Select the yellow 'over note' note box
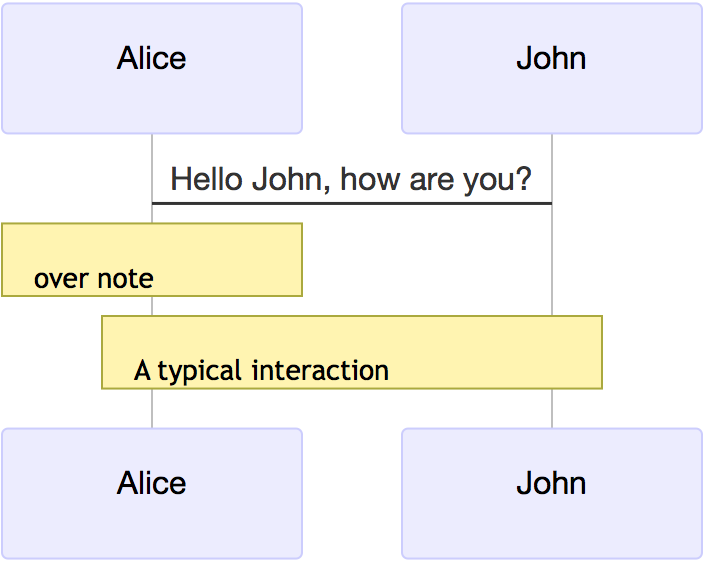Screen dimensions: 706x564 coord(152,260)
